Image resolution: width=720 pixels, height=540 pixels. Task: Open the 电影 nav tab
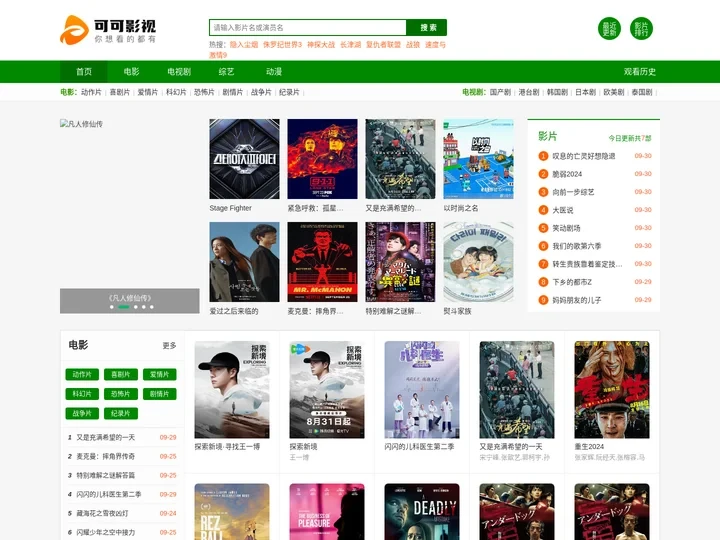coord(131,72)
